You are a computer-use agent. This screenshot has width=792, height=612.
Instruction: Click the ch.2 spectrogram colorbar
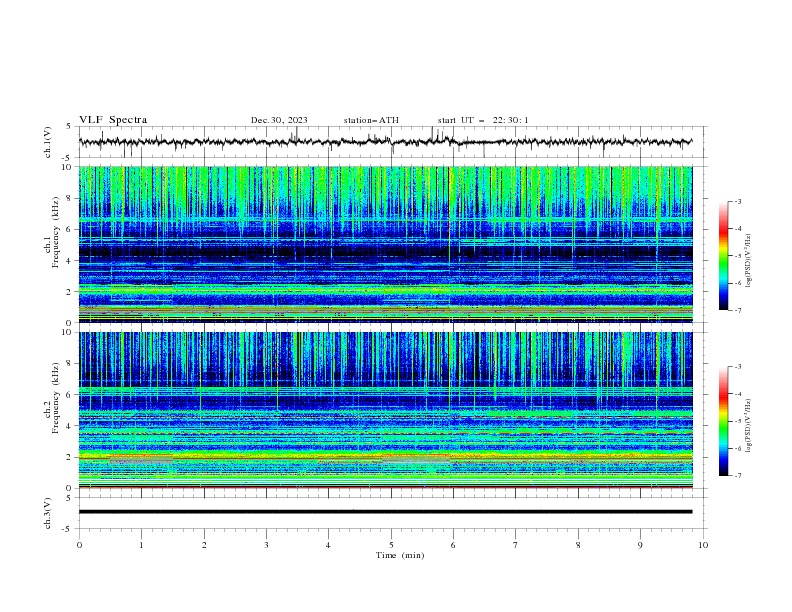(724, 421)
